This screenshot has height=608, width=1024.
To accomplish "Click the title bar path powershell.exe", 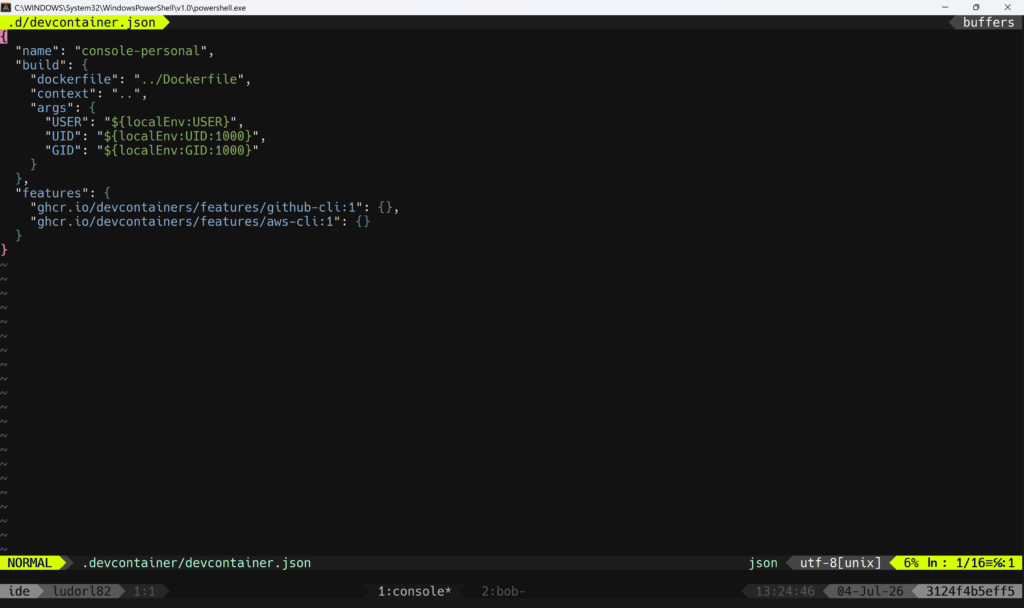I will click(x=130, y=8).
